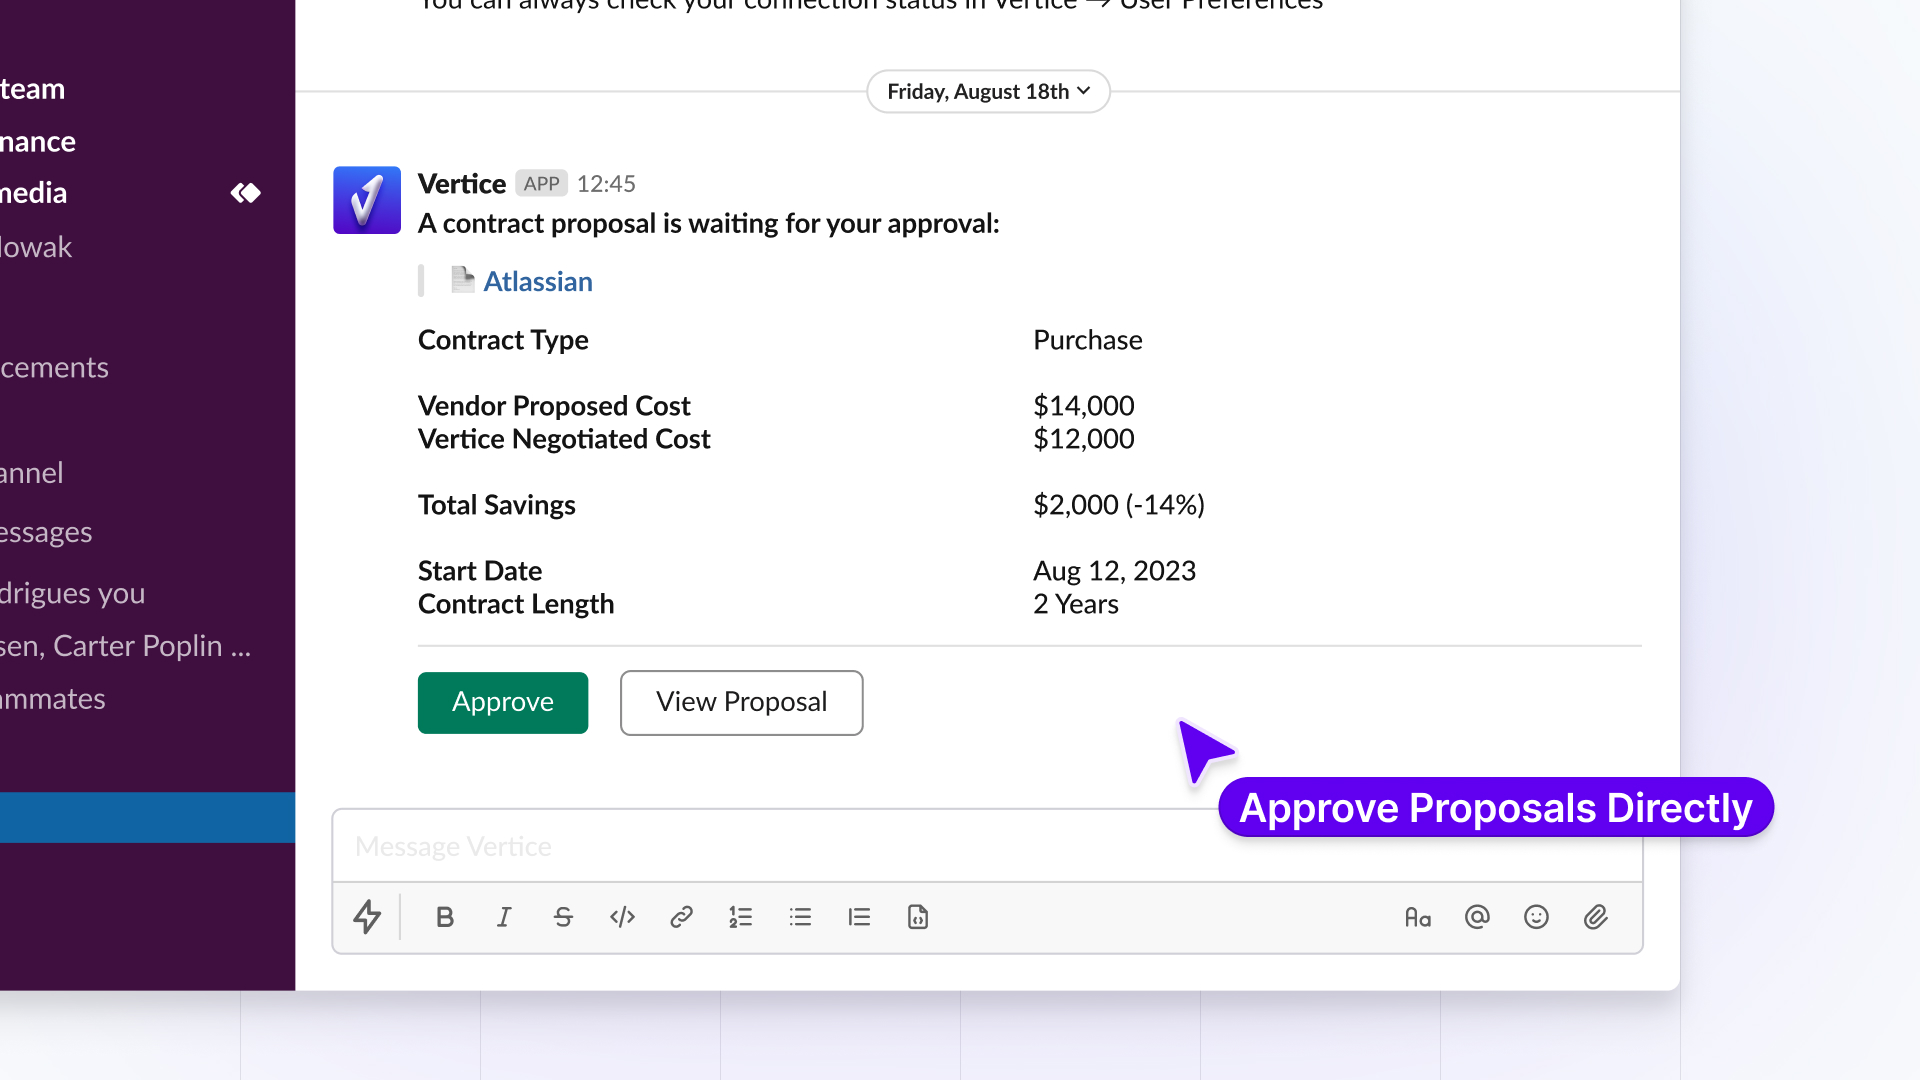Screen dimensions: 1920x1080
Task: Click the ordered list icon
Action: click(x=741, y=917)
